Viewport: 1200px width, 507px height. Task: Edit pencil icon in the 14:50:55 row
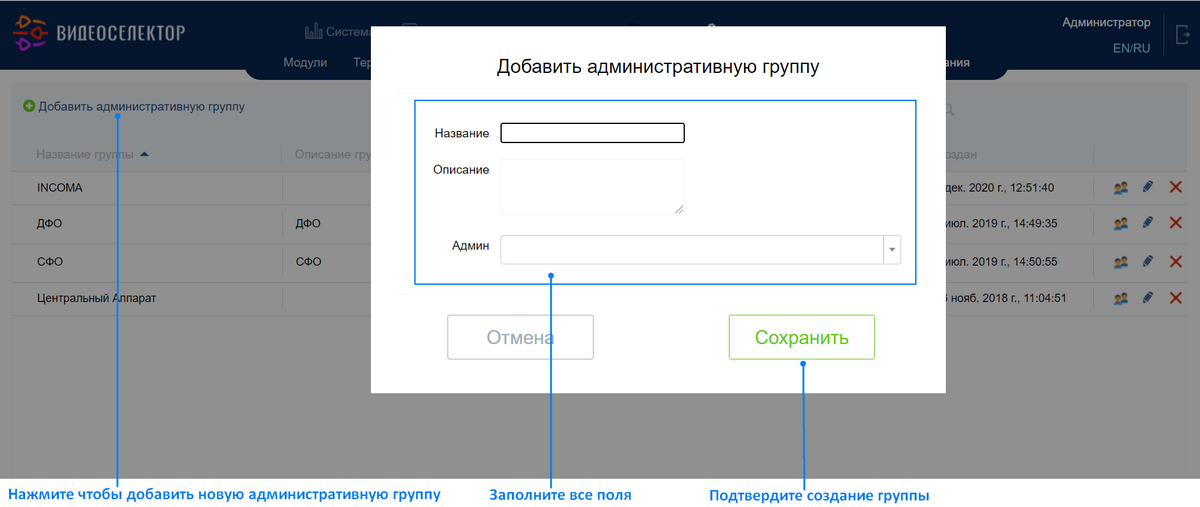point(1148,261)
